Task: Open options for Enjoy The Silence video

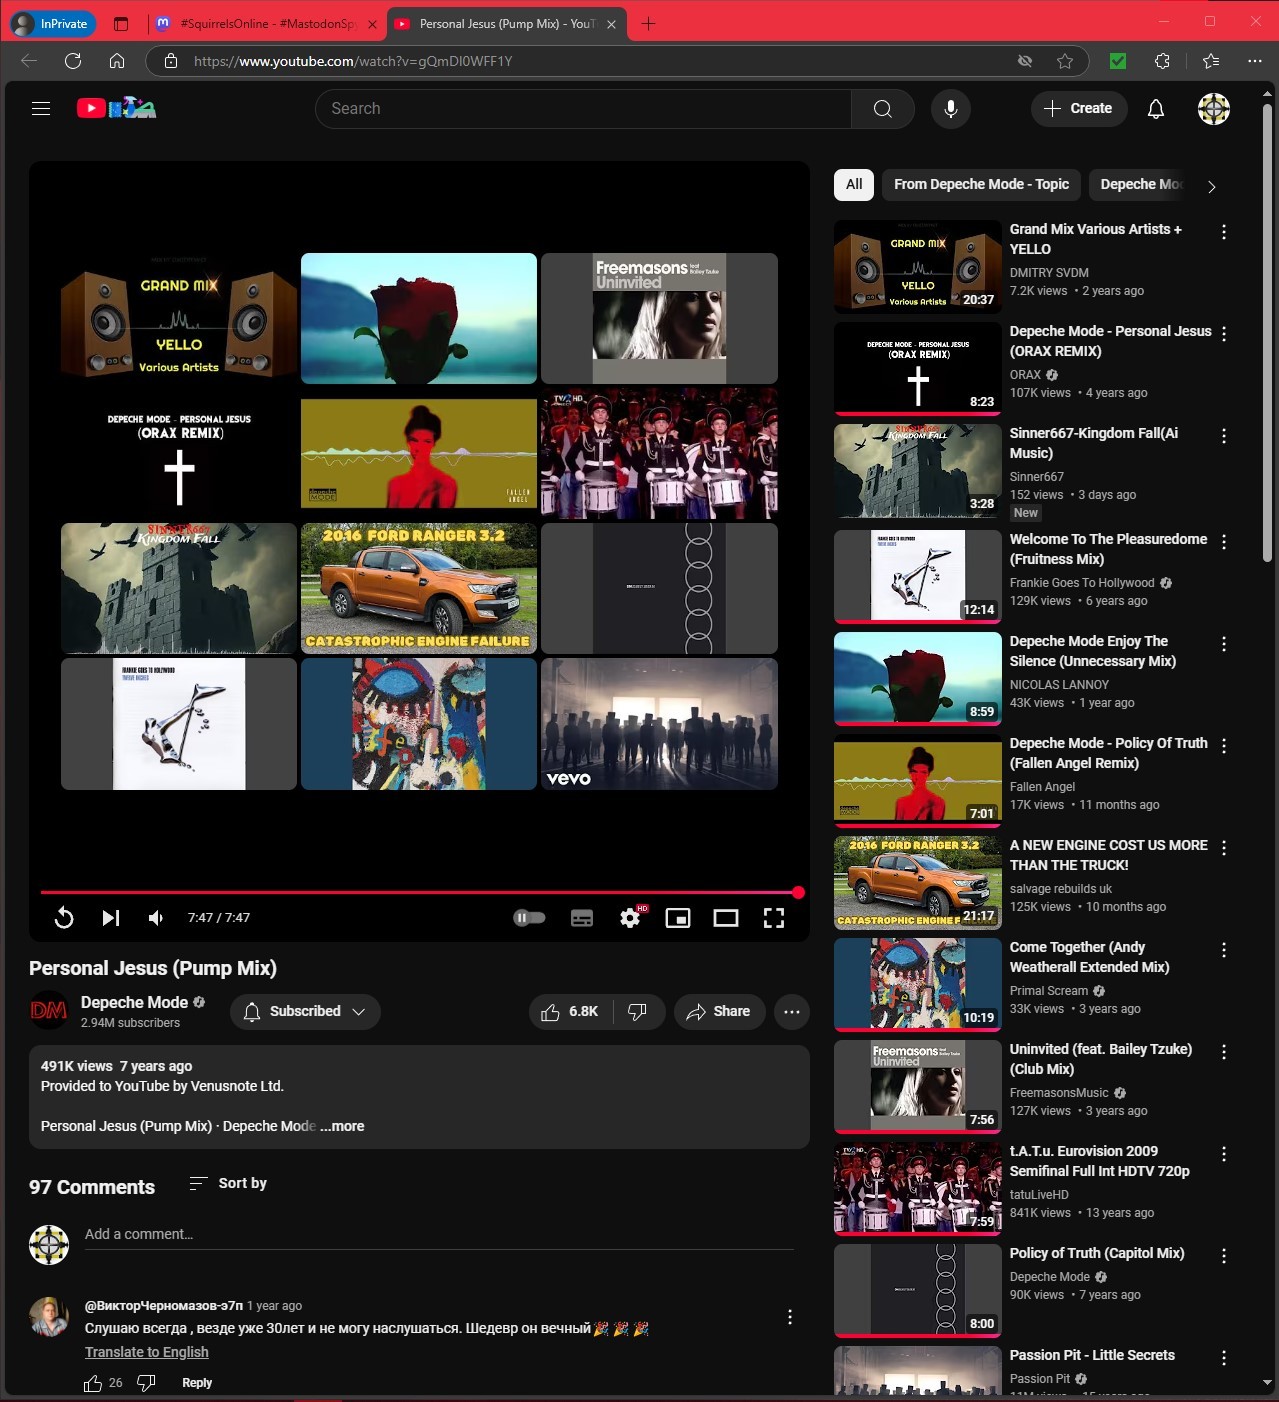Action: tap(1224, 644)
